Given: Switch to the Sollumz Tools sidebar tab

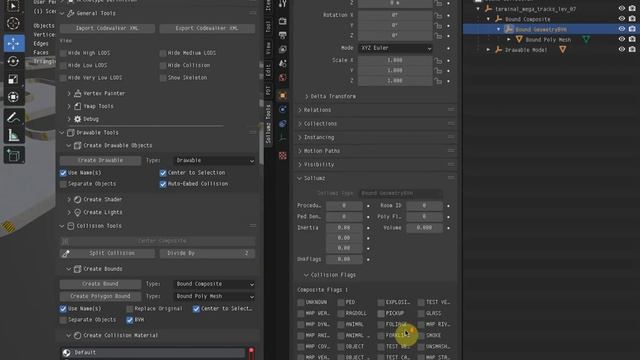Looking at the screenshot, I should tap(268, 124).
